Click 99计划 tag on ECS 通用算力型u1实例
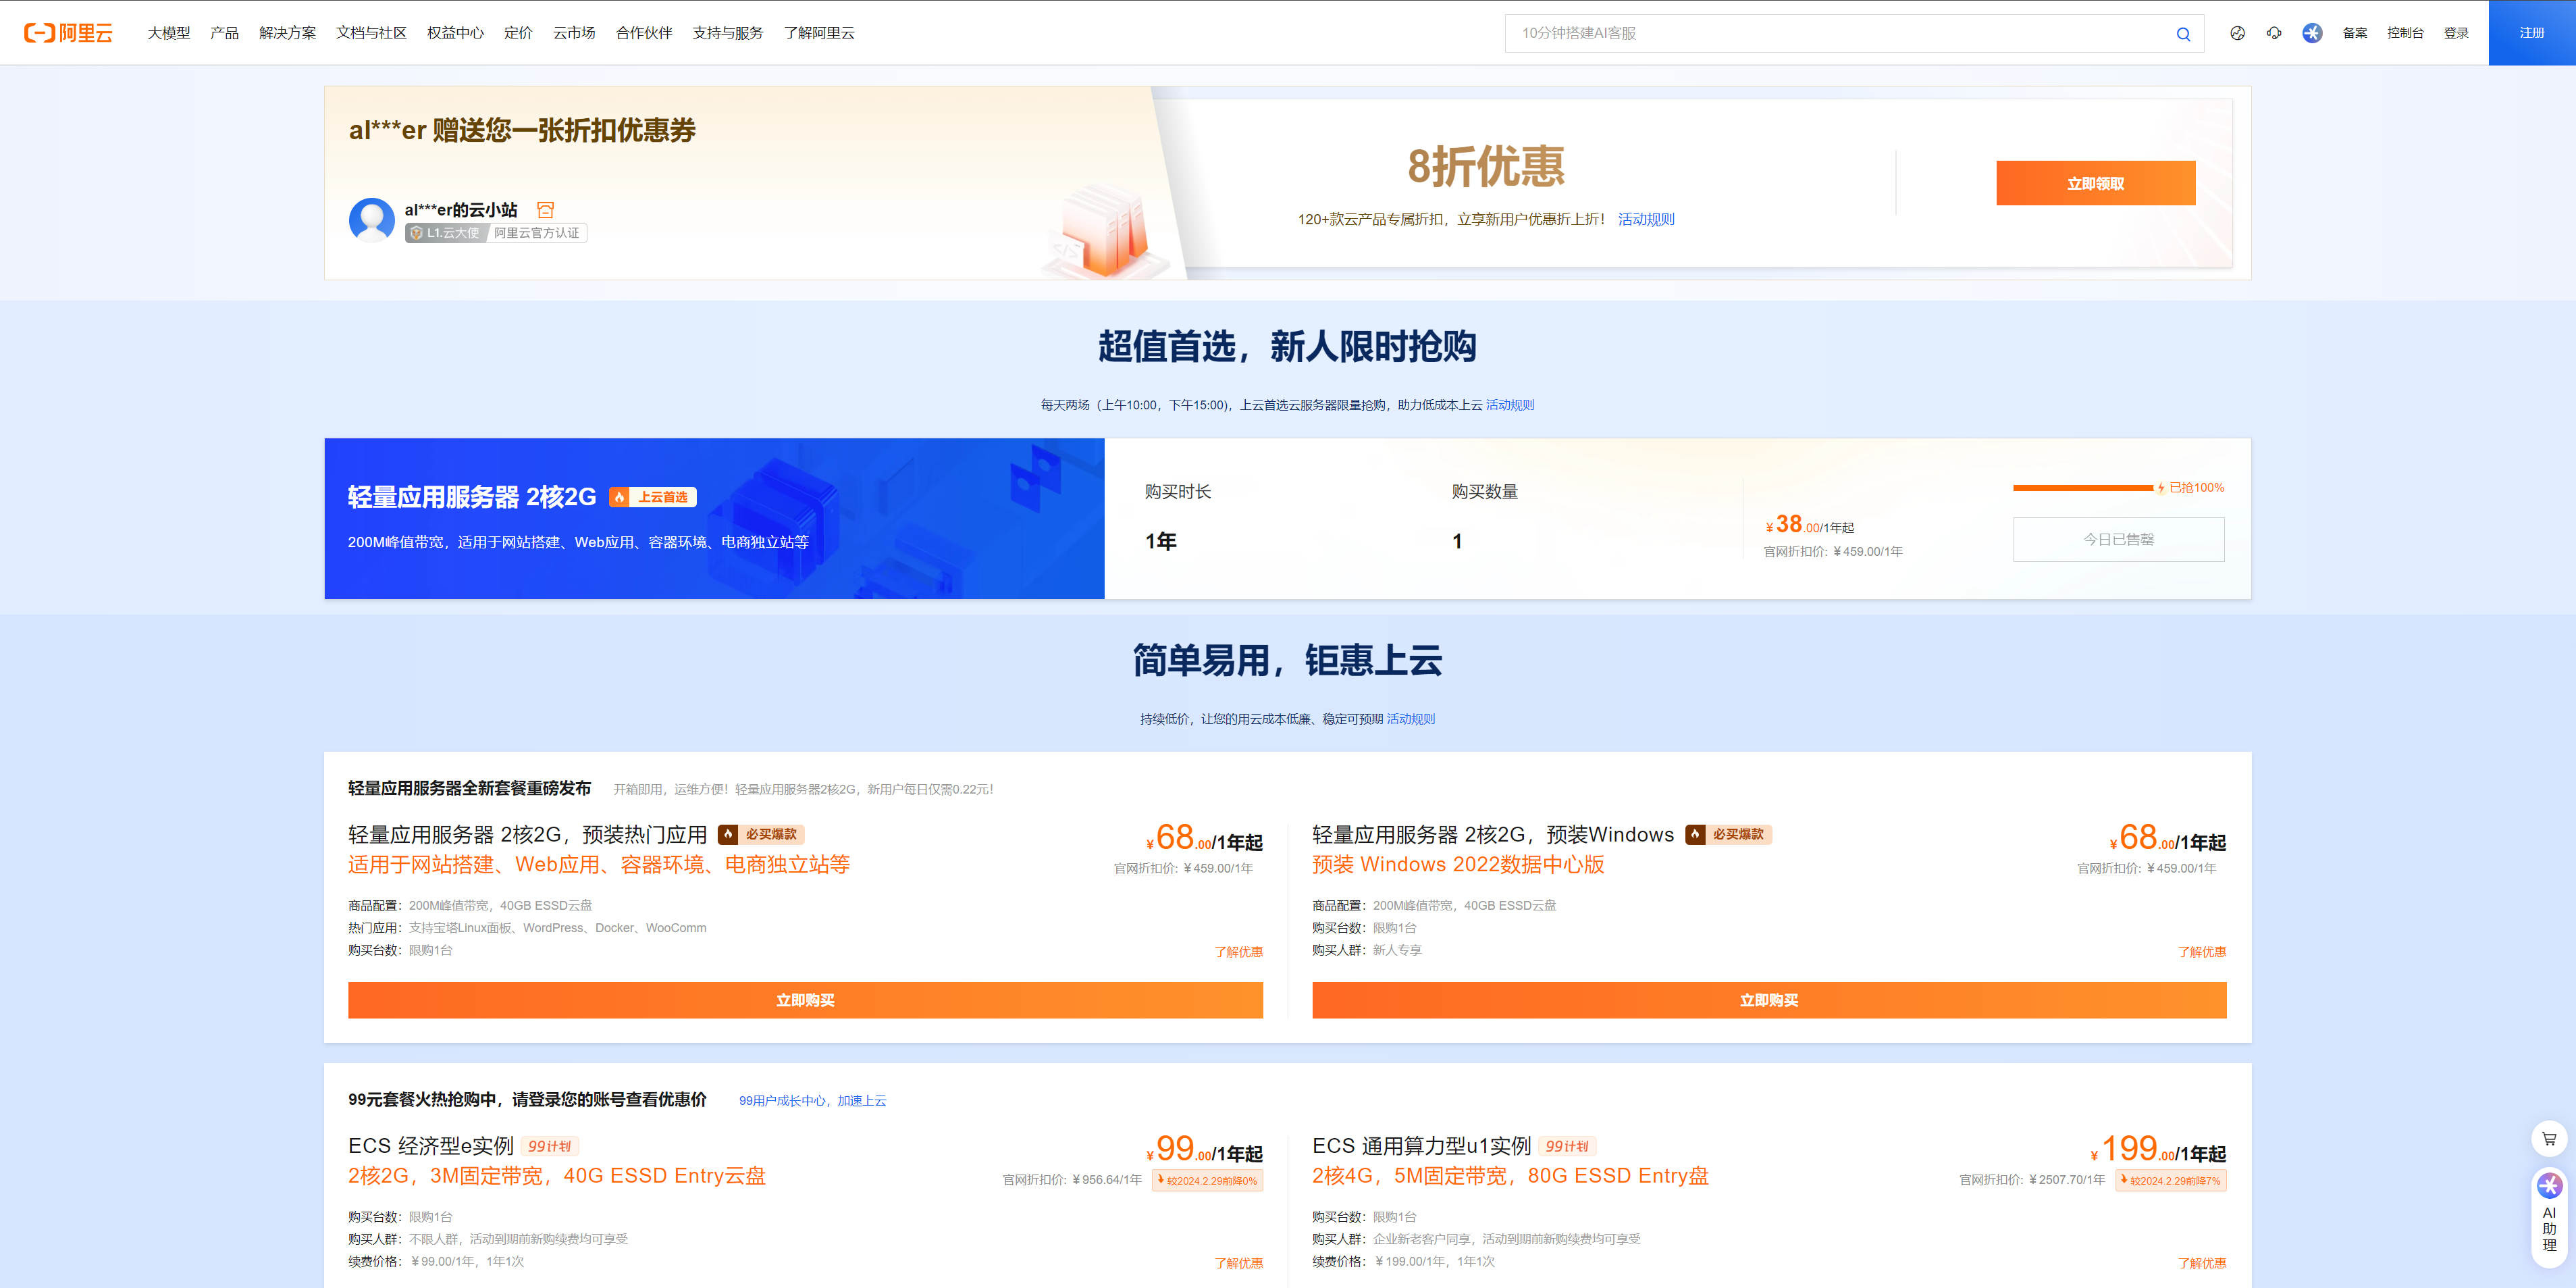Image resolution: width=2576 pixels, height=1288 pixels. pyautogui.click(x=1567, y=1146)
